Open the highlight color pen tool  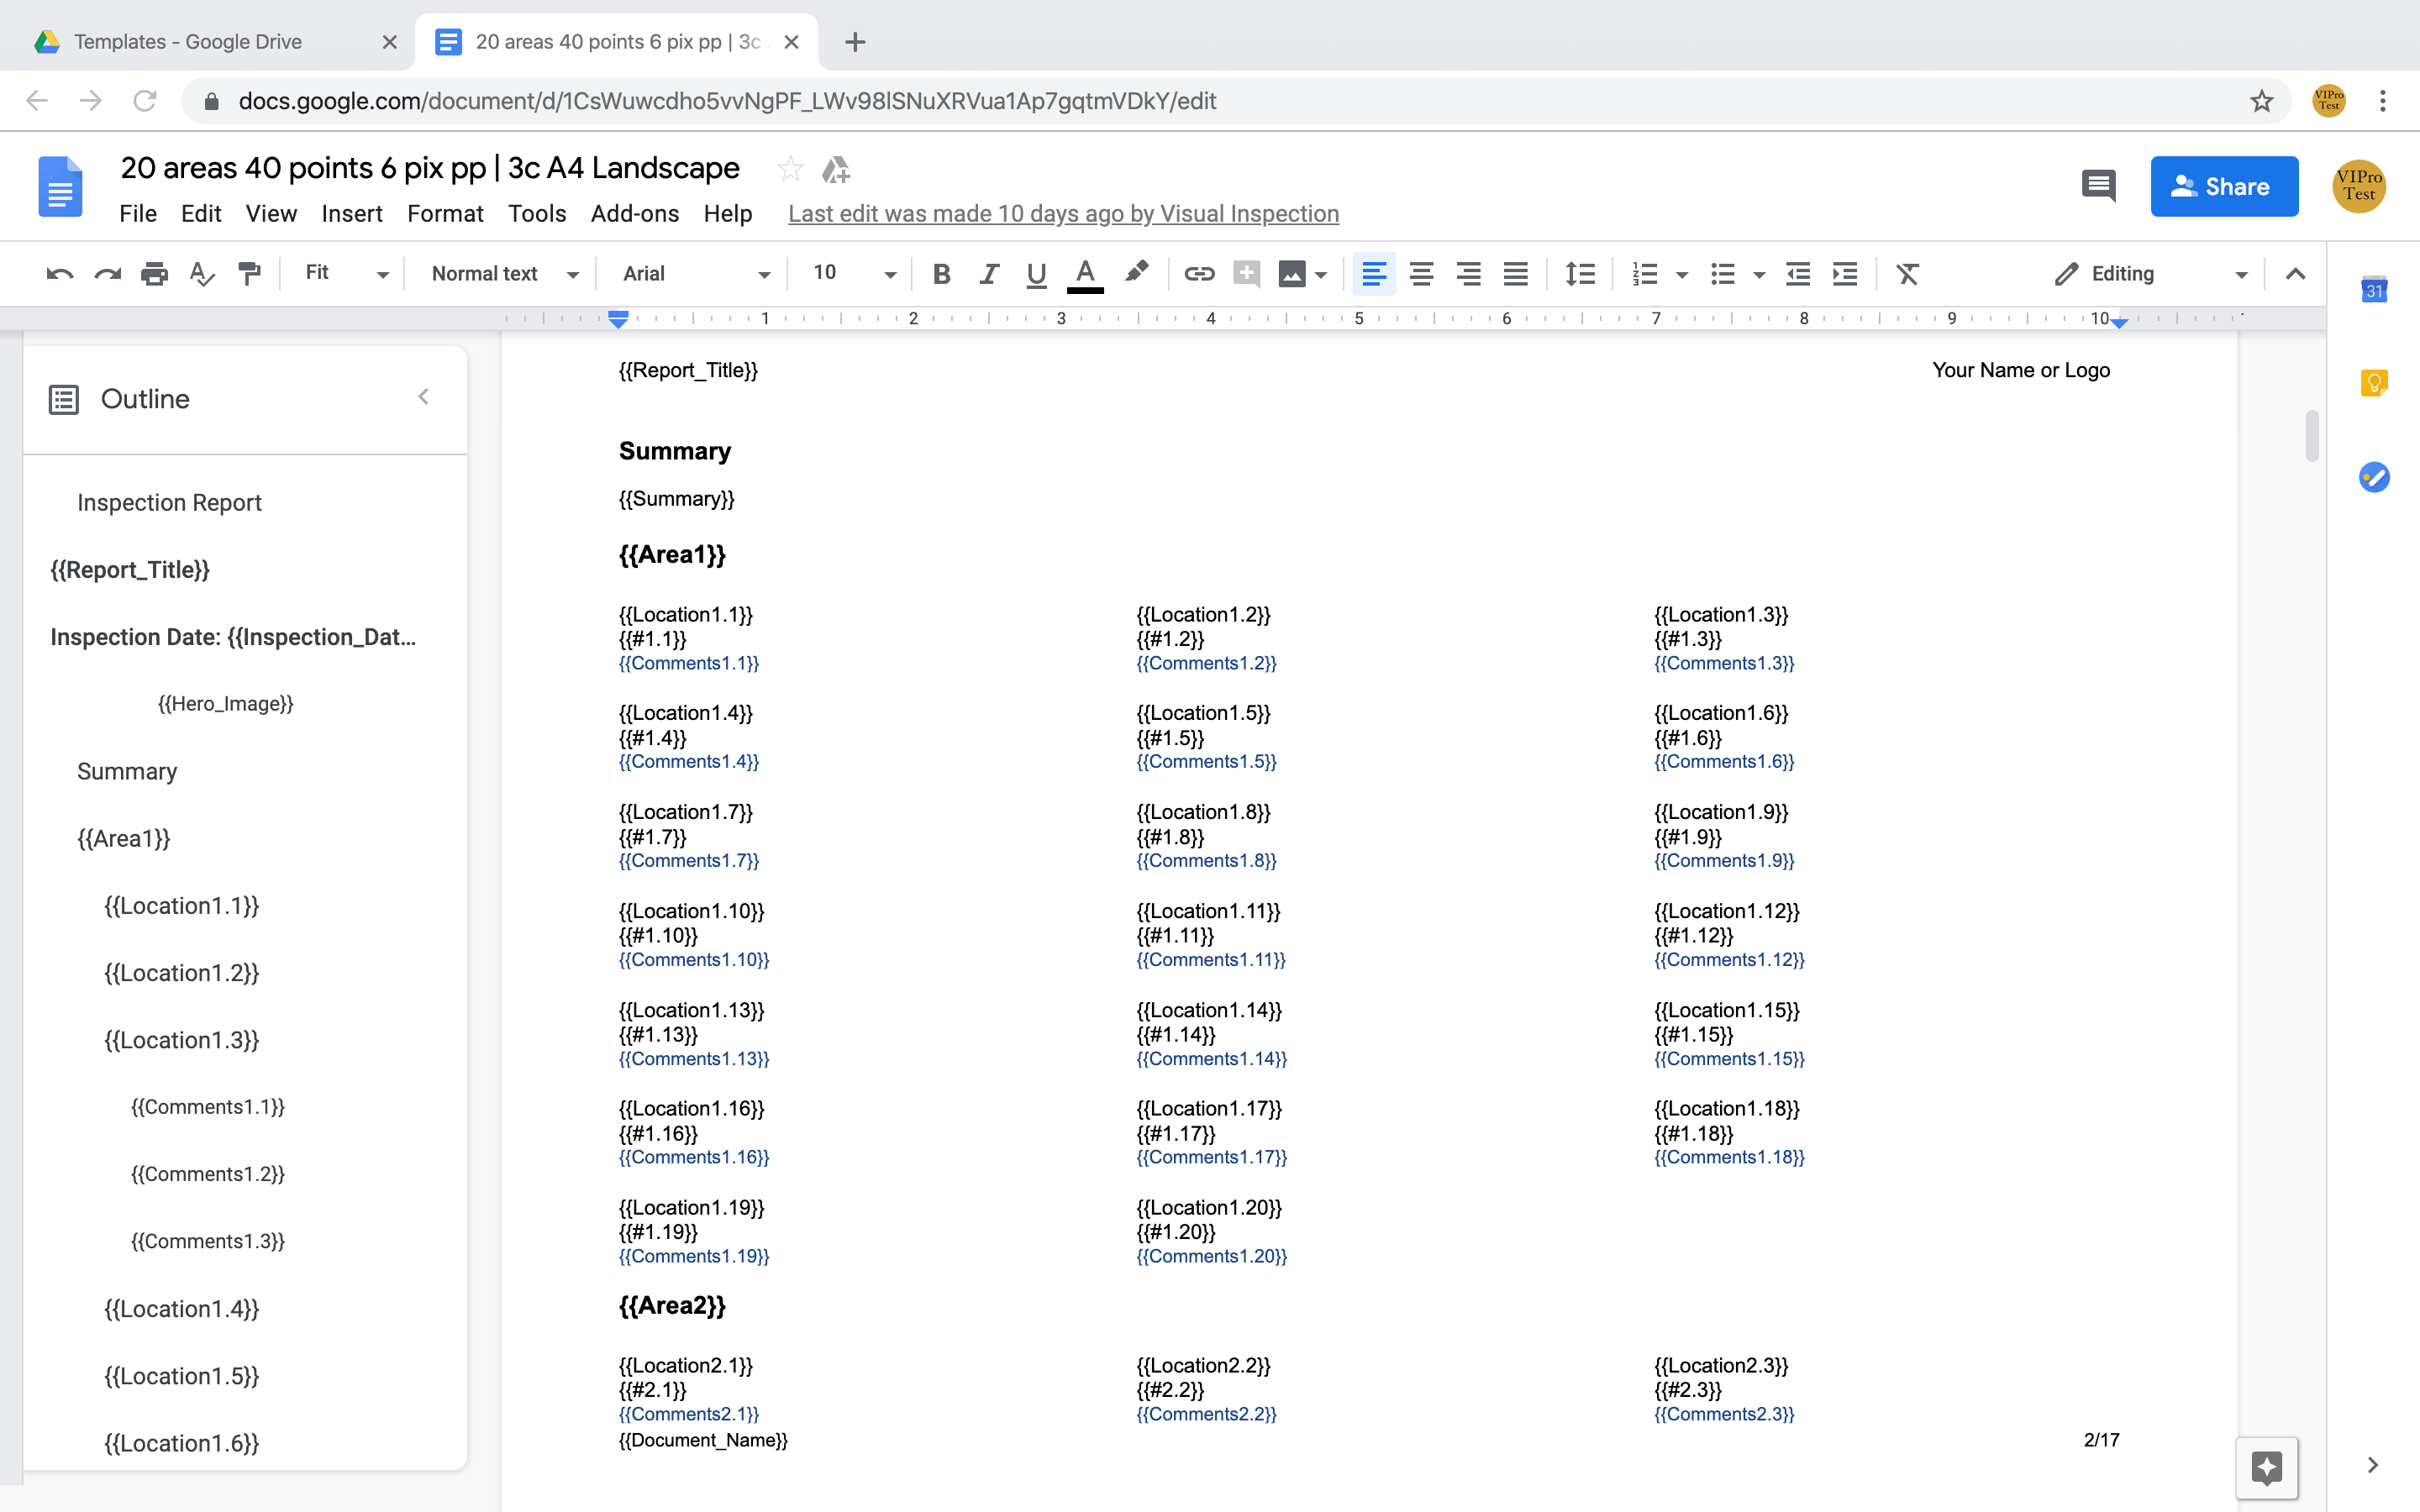(1136, 272)
